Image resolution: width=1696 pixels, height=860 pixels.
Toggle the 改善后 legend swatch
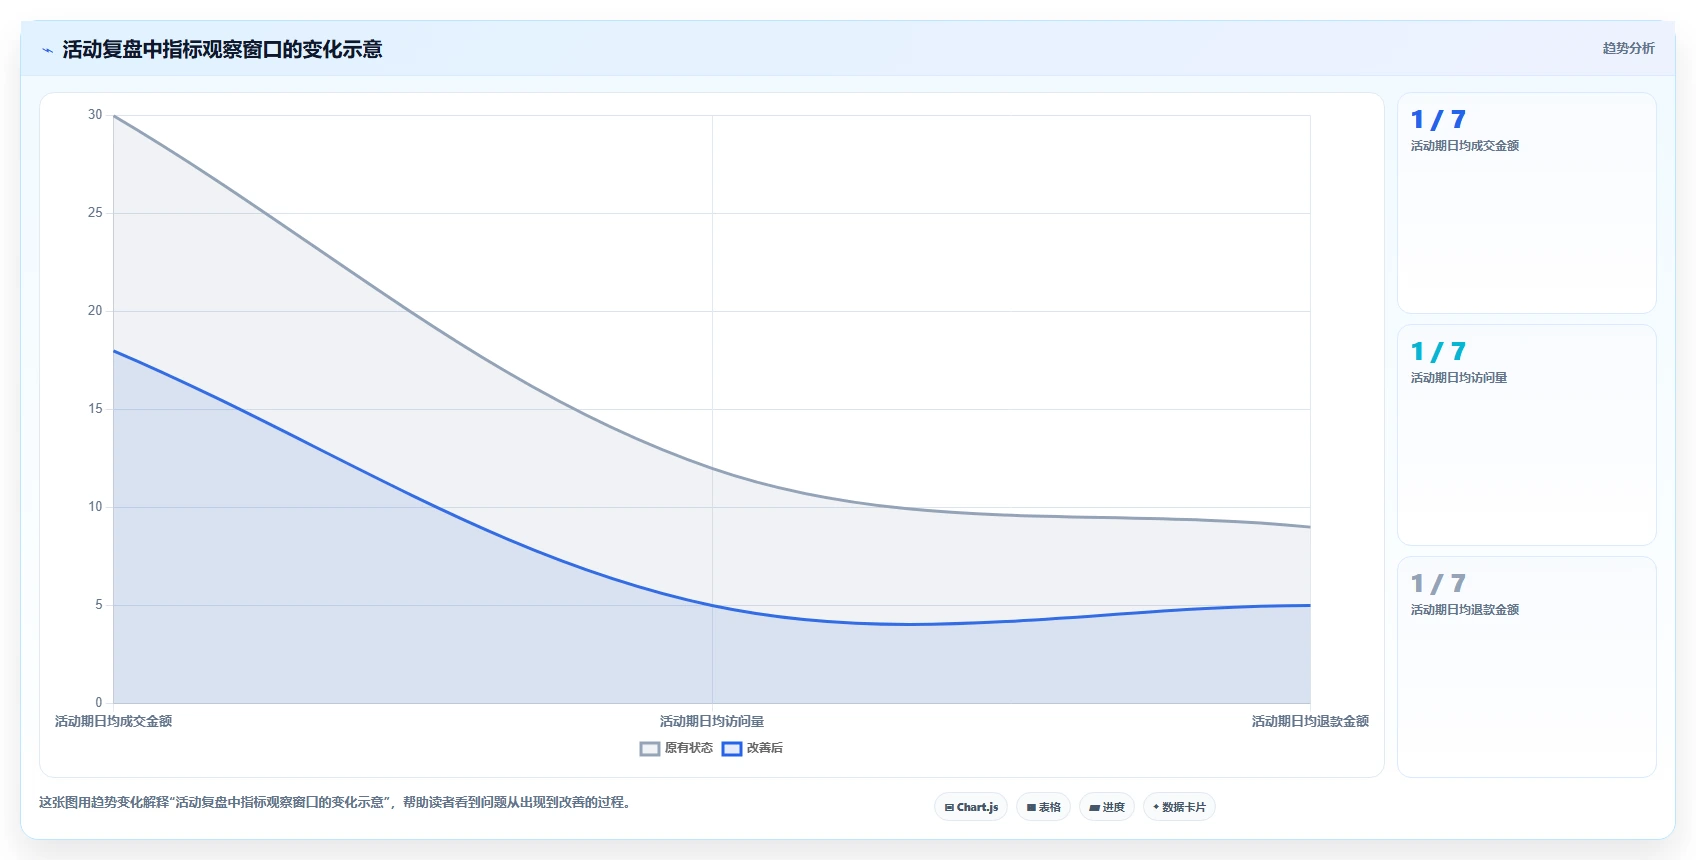coord(732,749)
